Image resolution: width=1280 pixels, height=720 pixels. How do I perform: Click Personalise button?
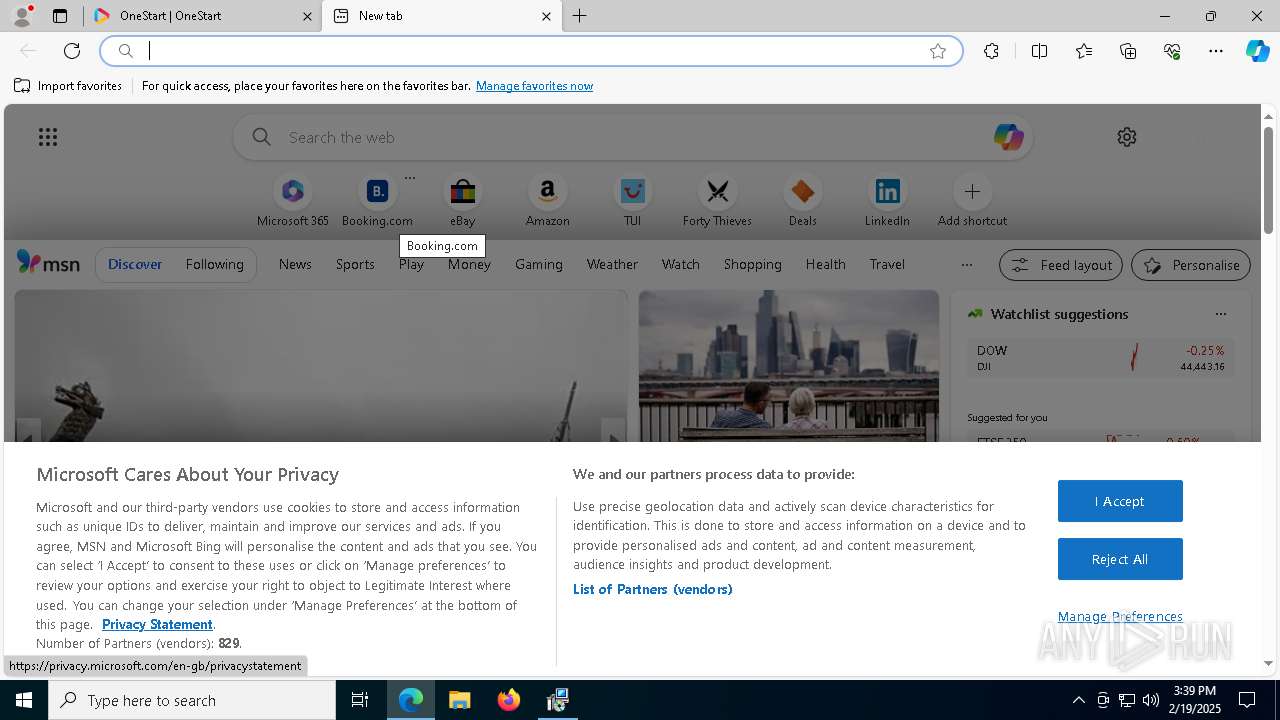[x=1191, y=265]
